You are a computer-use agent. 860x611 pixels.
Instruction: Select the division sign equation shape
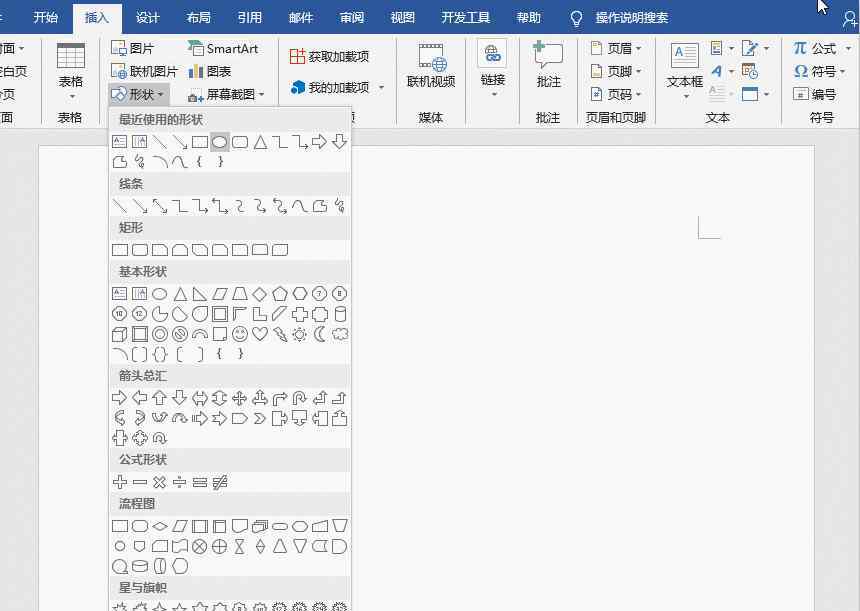click(179, 482)
